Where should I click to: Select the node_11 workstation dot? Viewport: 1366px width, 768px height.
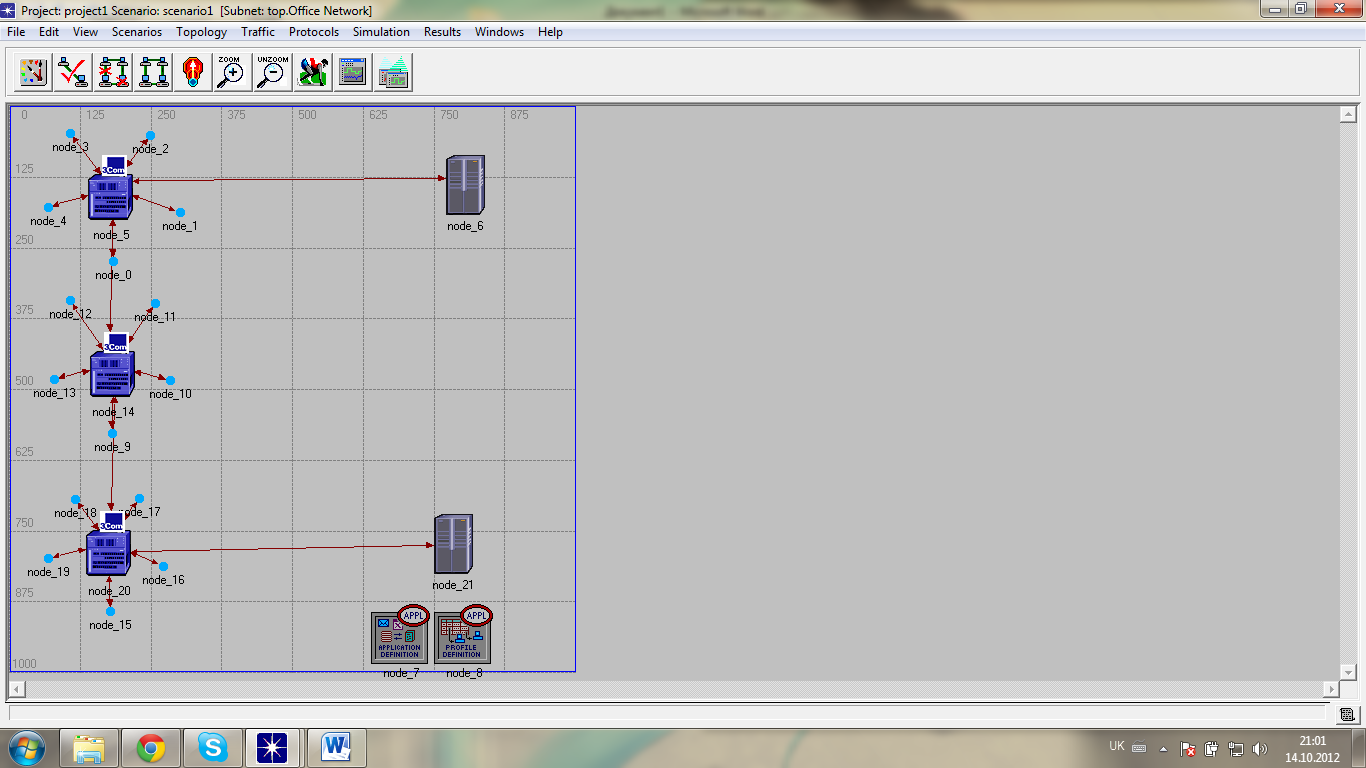154,303
